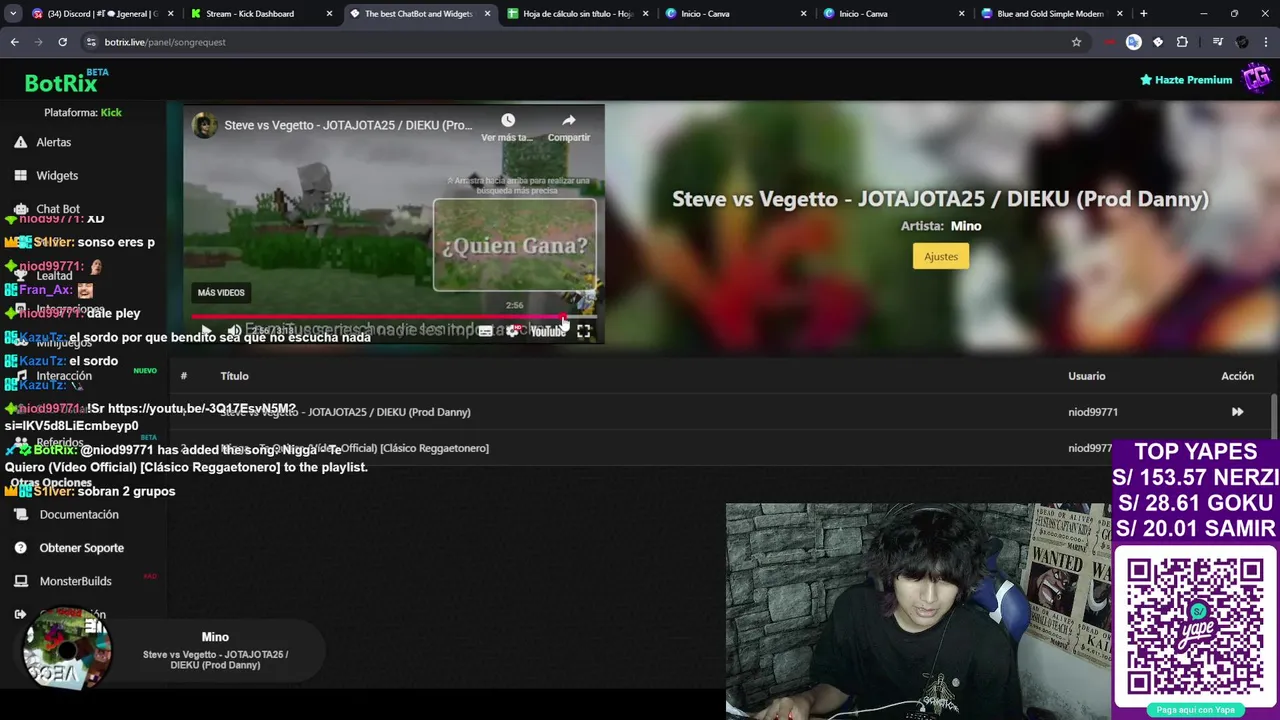1280x720 pixels.
Task: Open the tab search dropdown
Action: click(13, 14)
